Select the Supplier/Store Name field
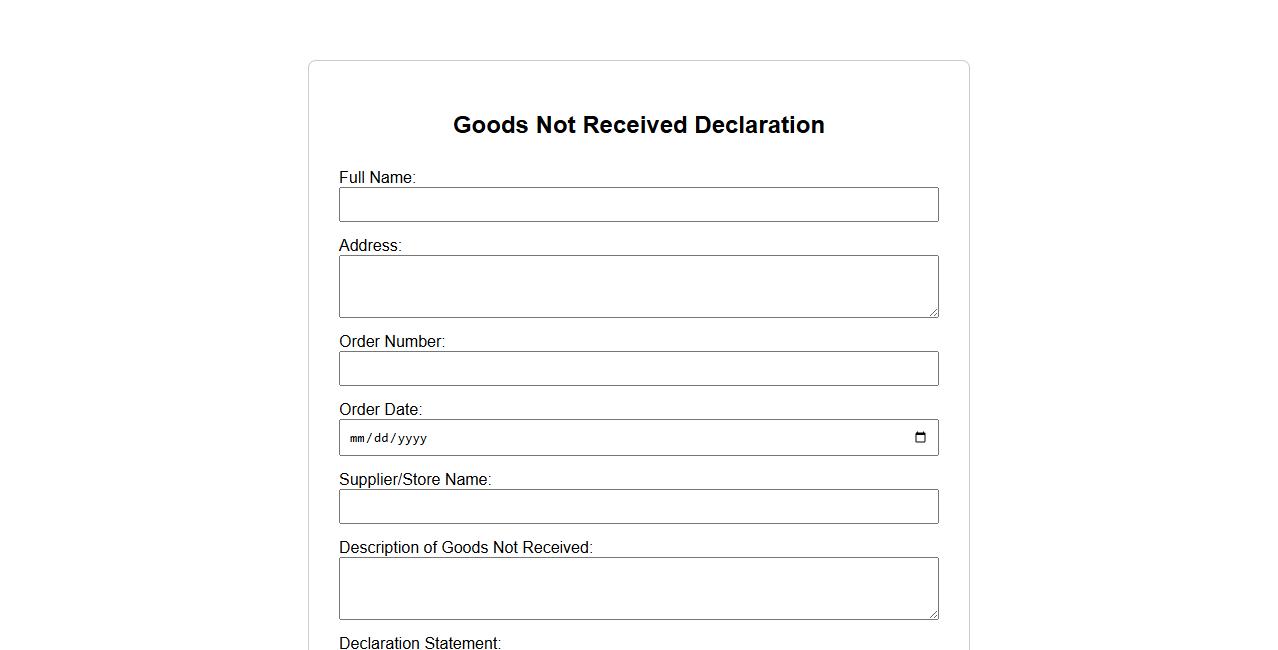The width and height of the screenshot is (1278, 650). [638, 507]
